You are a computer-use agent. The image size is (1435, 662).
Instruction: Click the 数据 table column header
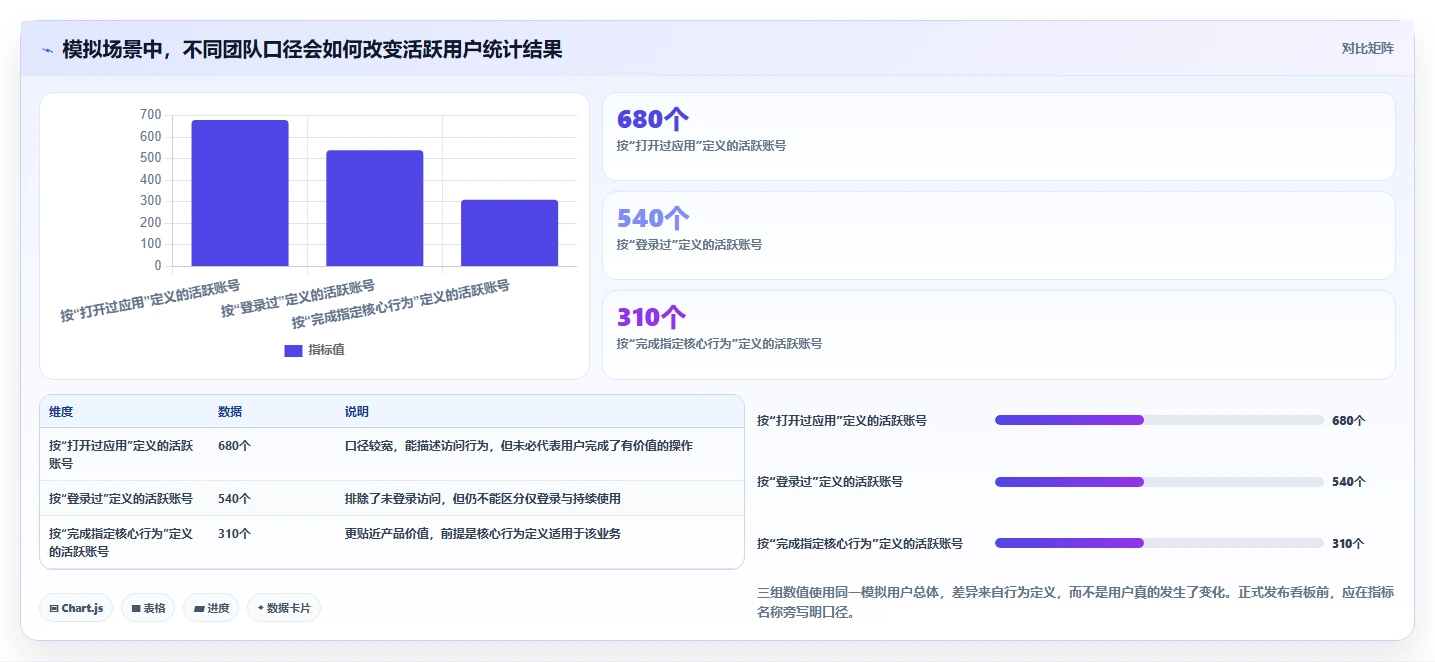coord(230,412)
